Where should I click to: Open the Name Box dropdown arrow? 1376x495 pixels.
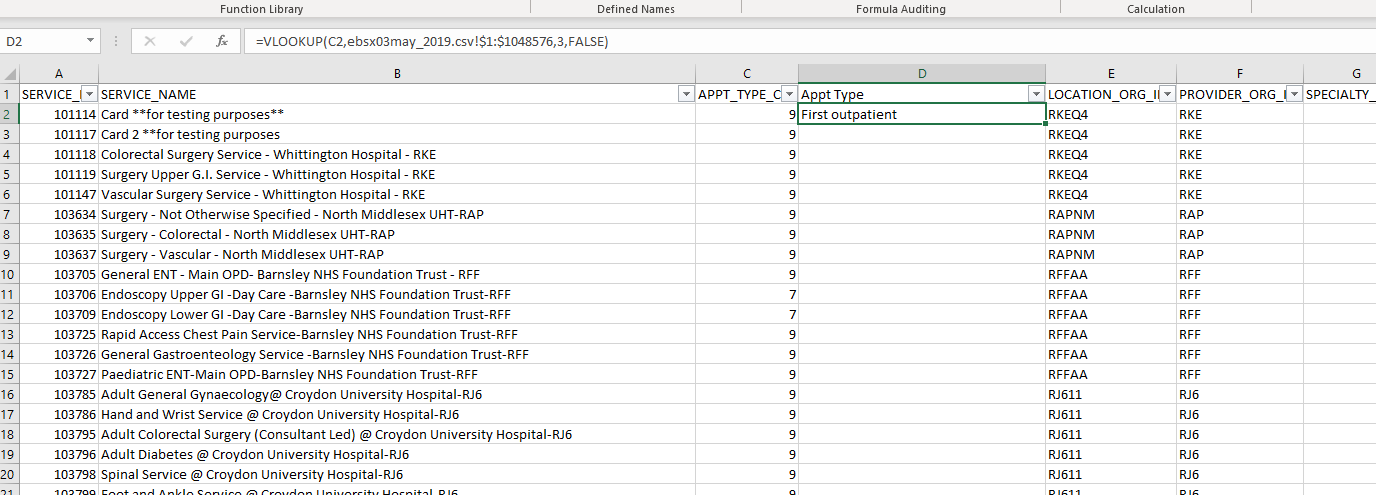[90, 42]
